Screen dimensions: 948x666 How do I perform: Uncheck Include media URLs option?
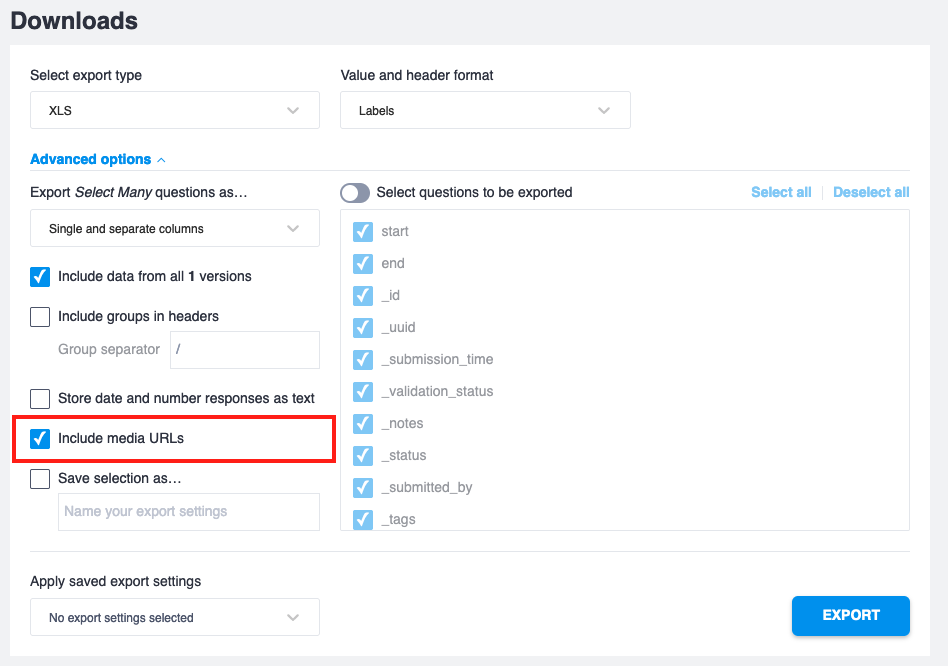click(40, 439)
